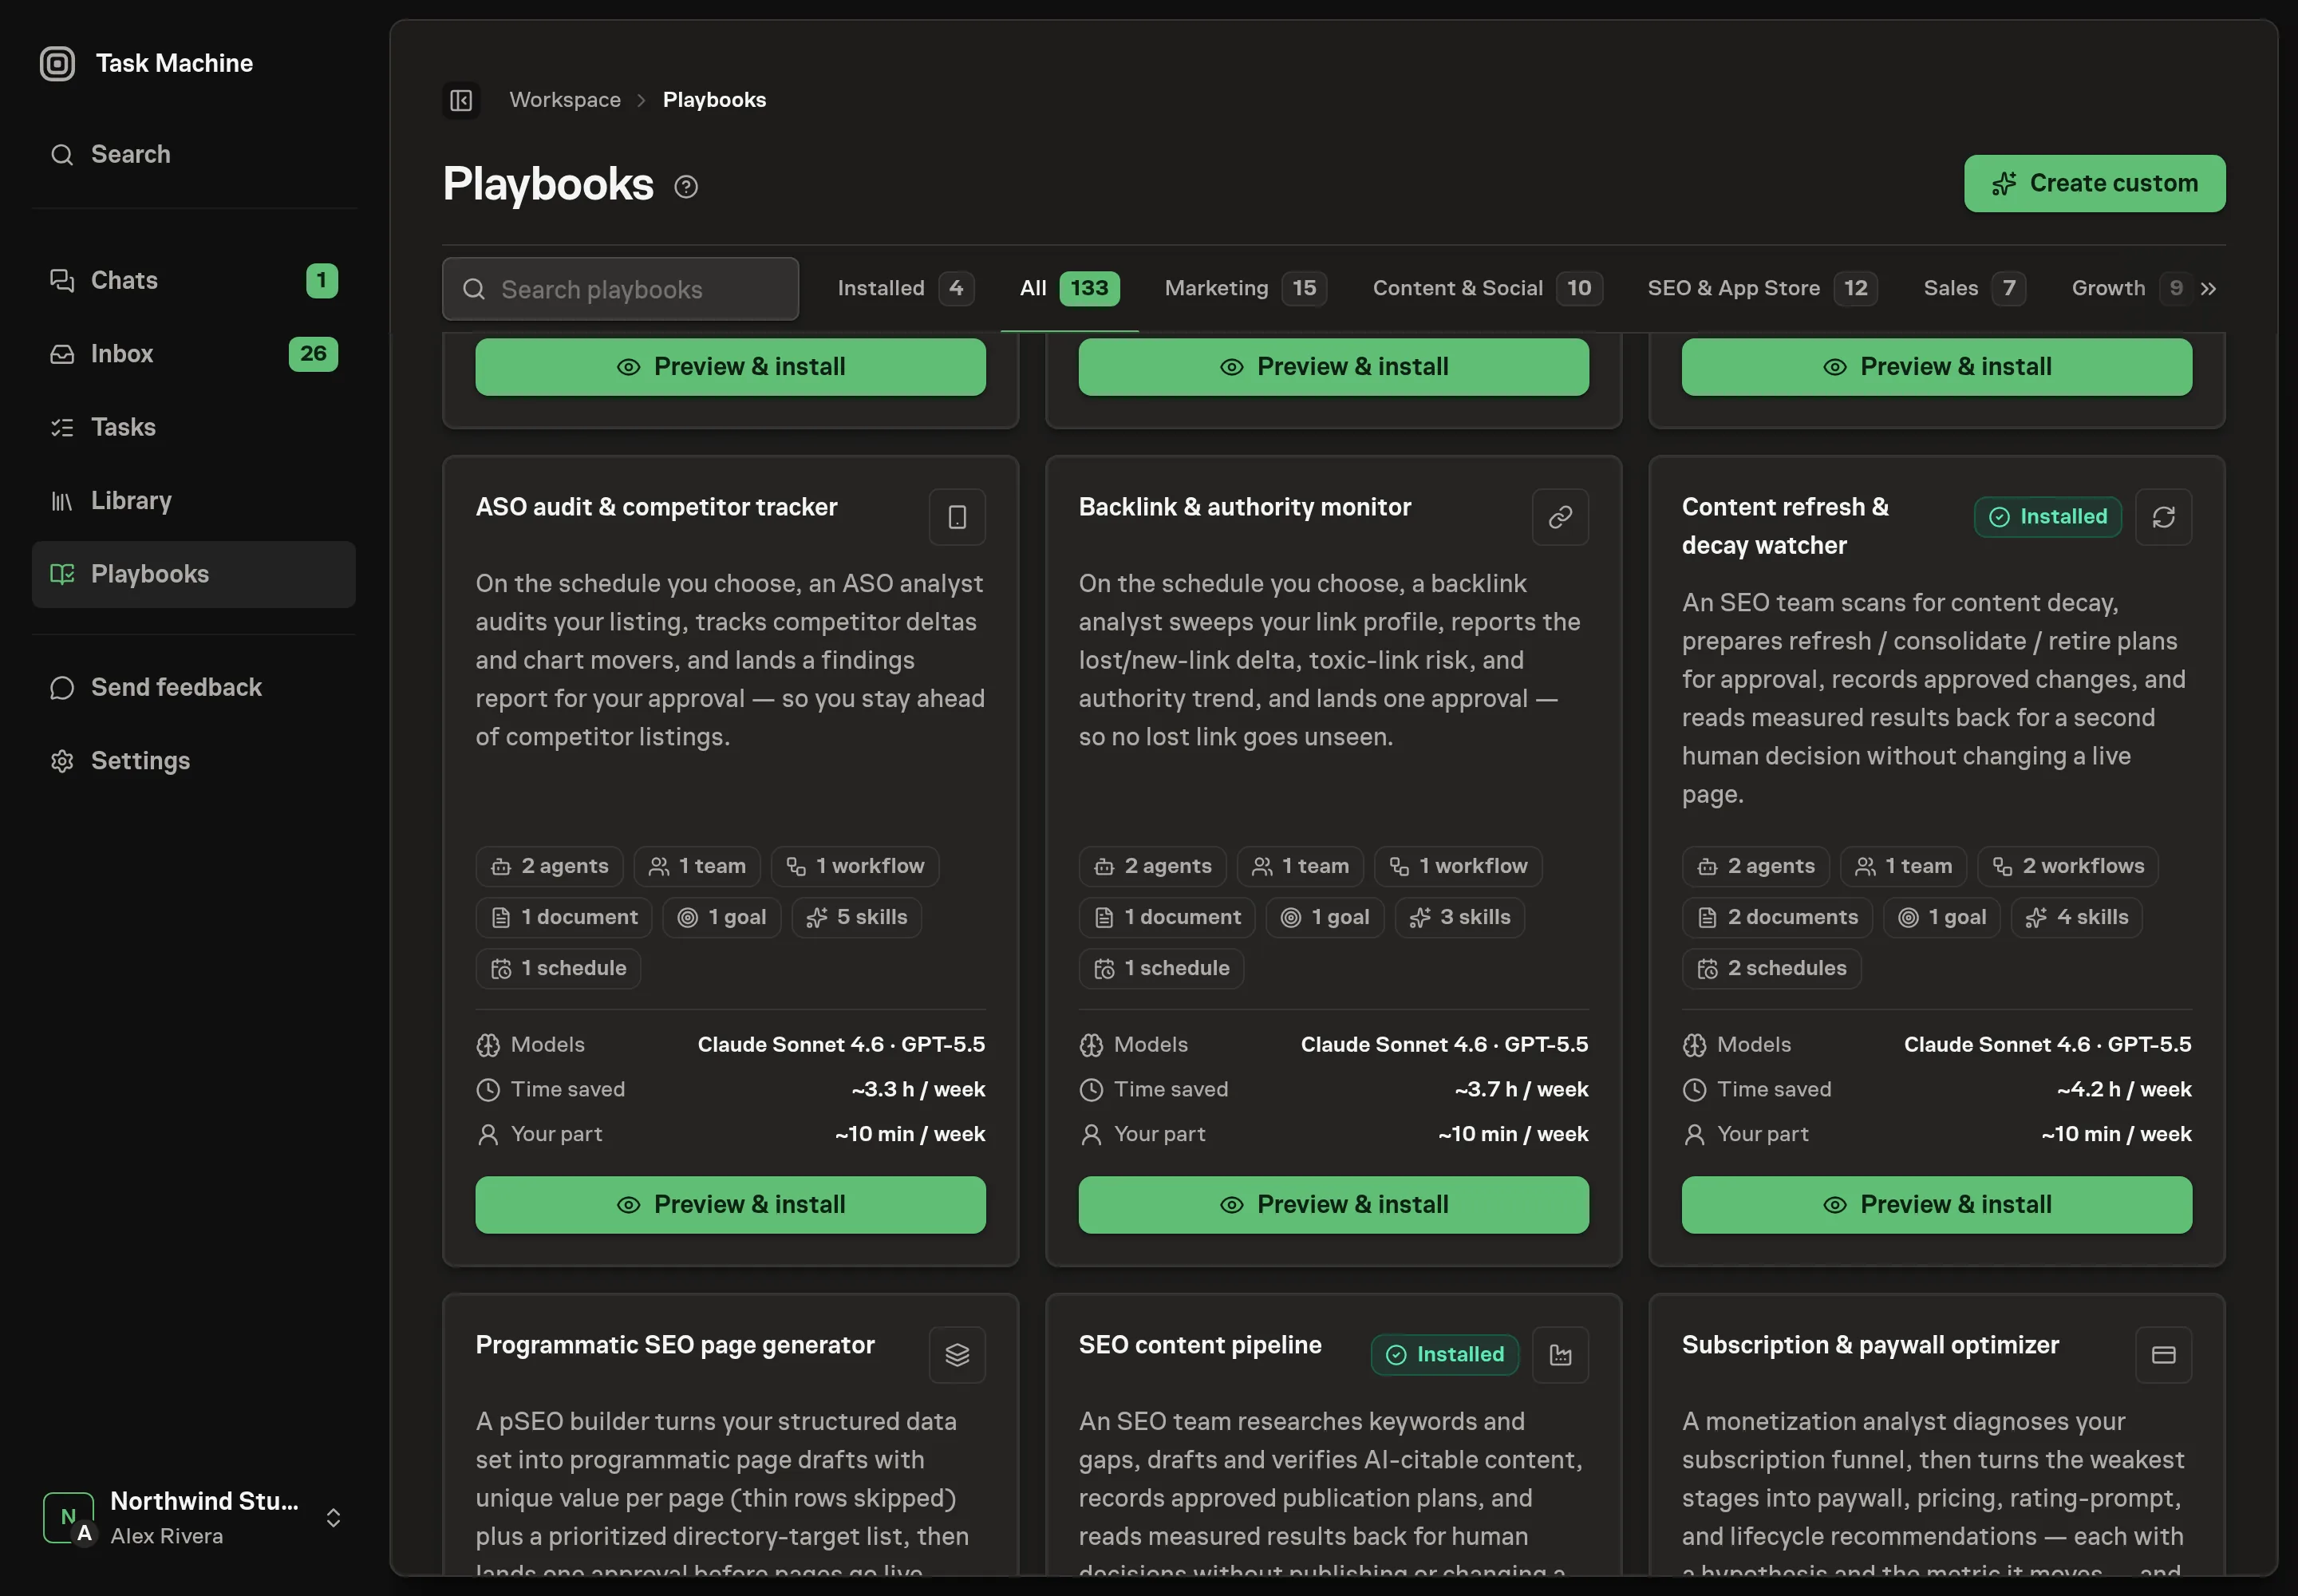The image size is (2298, 1596).
Task: Click the Backlink monitor link icon
Action: pos(1560,517)
